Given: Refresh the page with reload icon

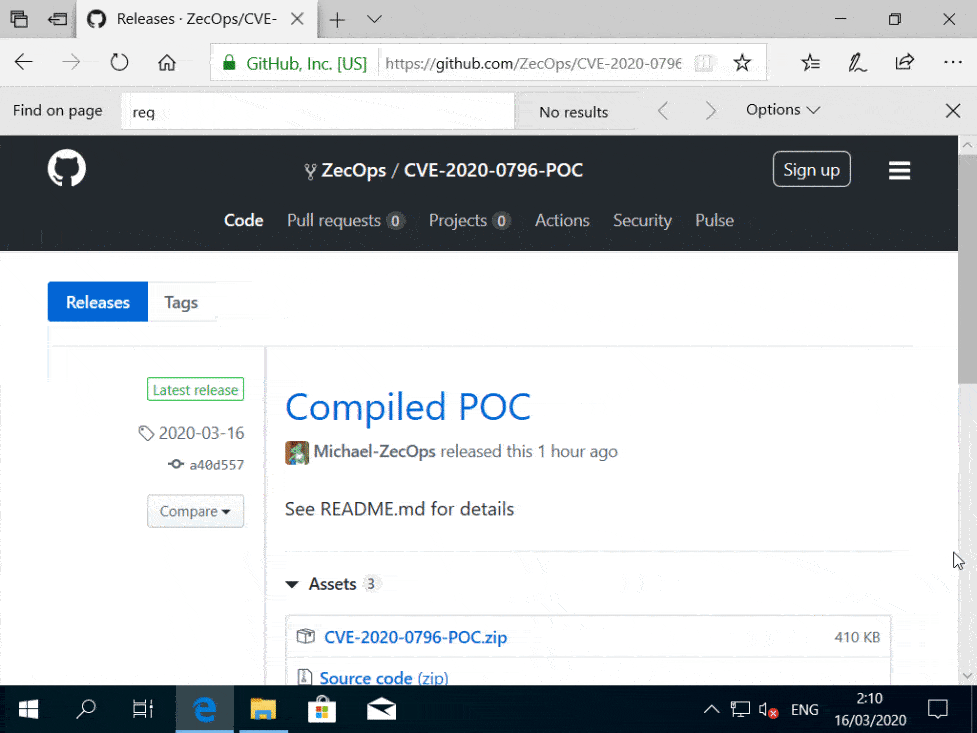Looking at the screenshot, I should [119, 62].
